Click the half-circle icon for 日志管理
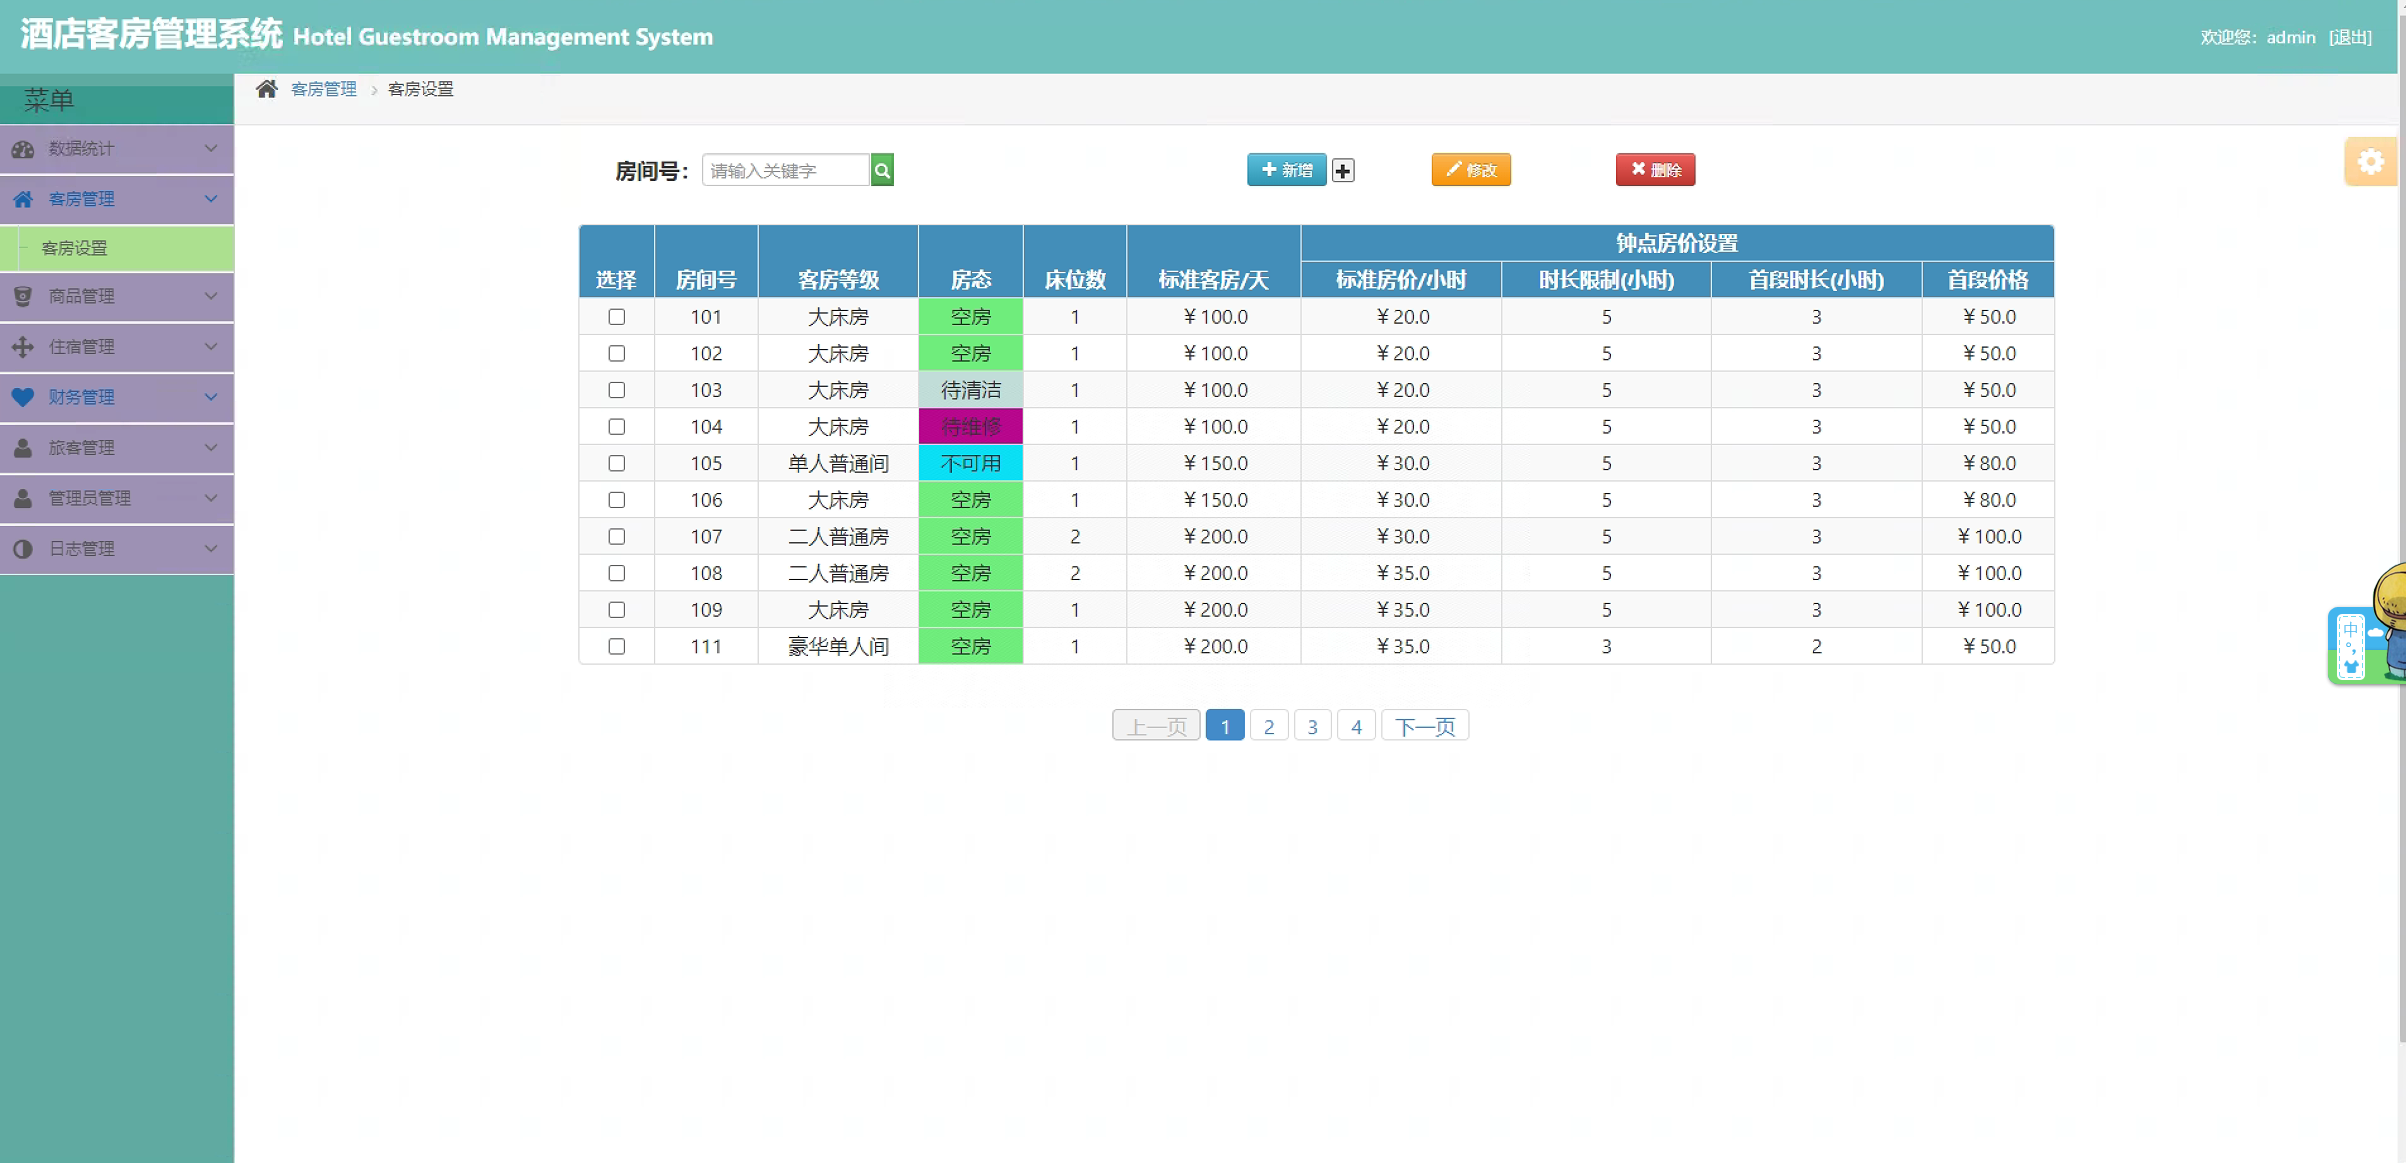The height and width of the screenshot is (1163, 2406). (x=23, y=549)
